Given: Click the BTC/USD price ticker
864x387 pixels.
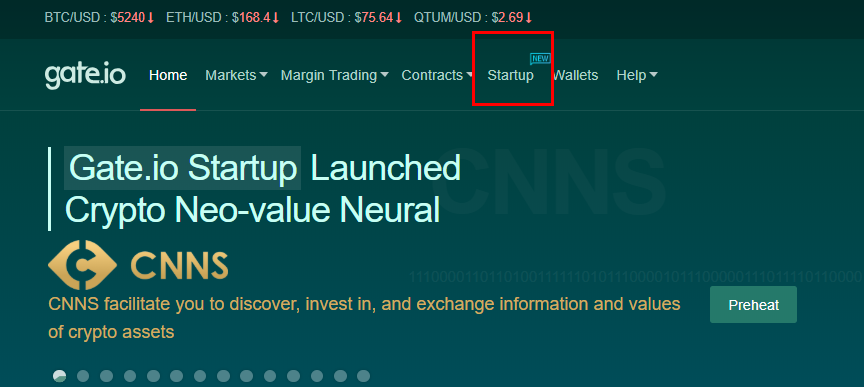Looking at the screenshot, I should (x=99, y=18).
